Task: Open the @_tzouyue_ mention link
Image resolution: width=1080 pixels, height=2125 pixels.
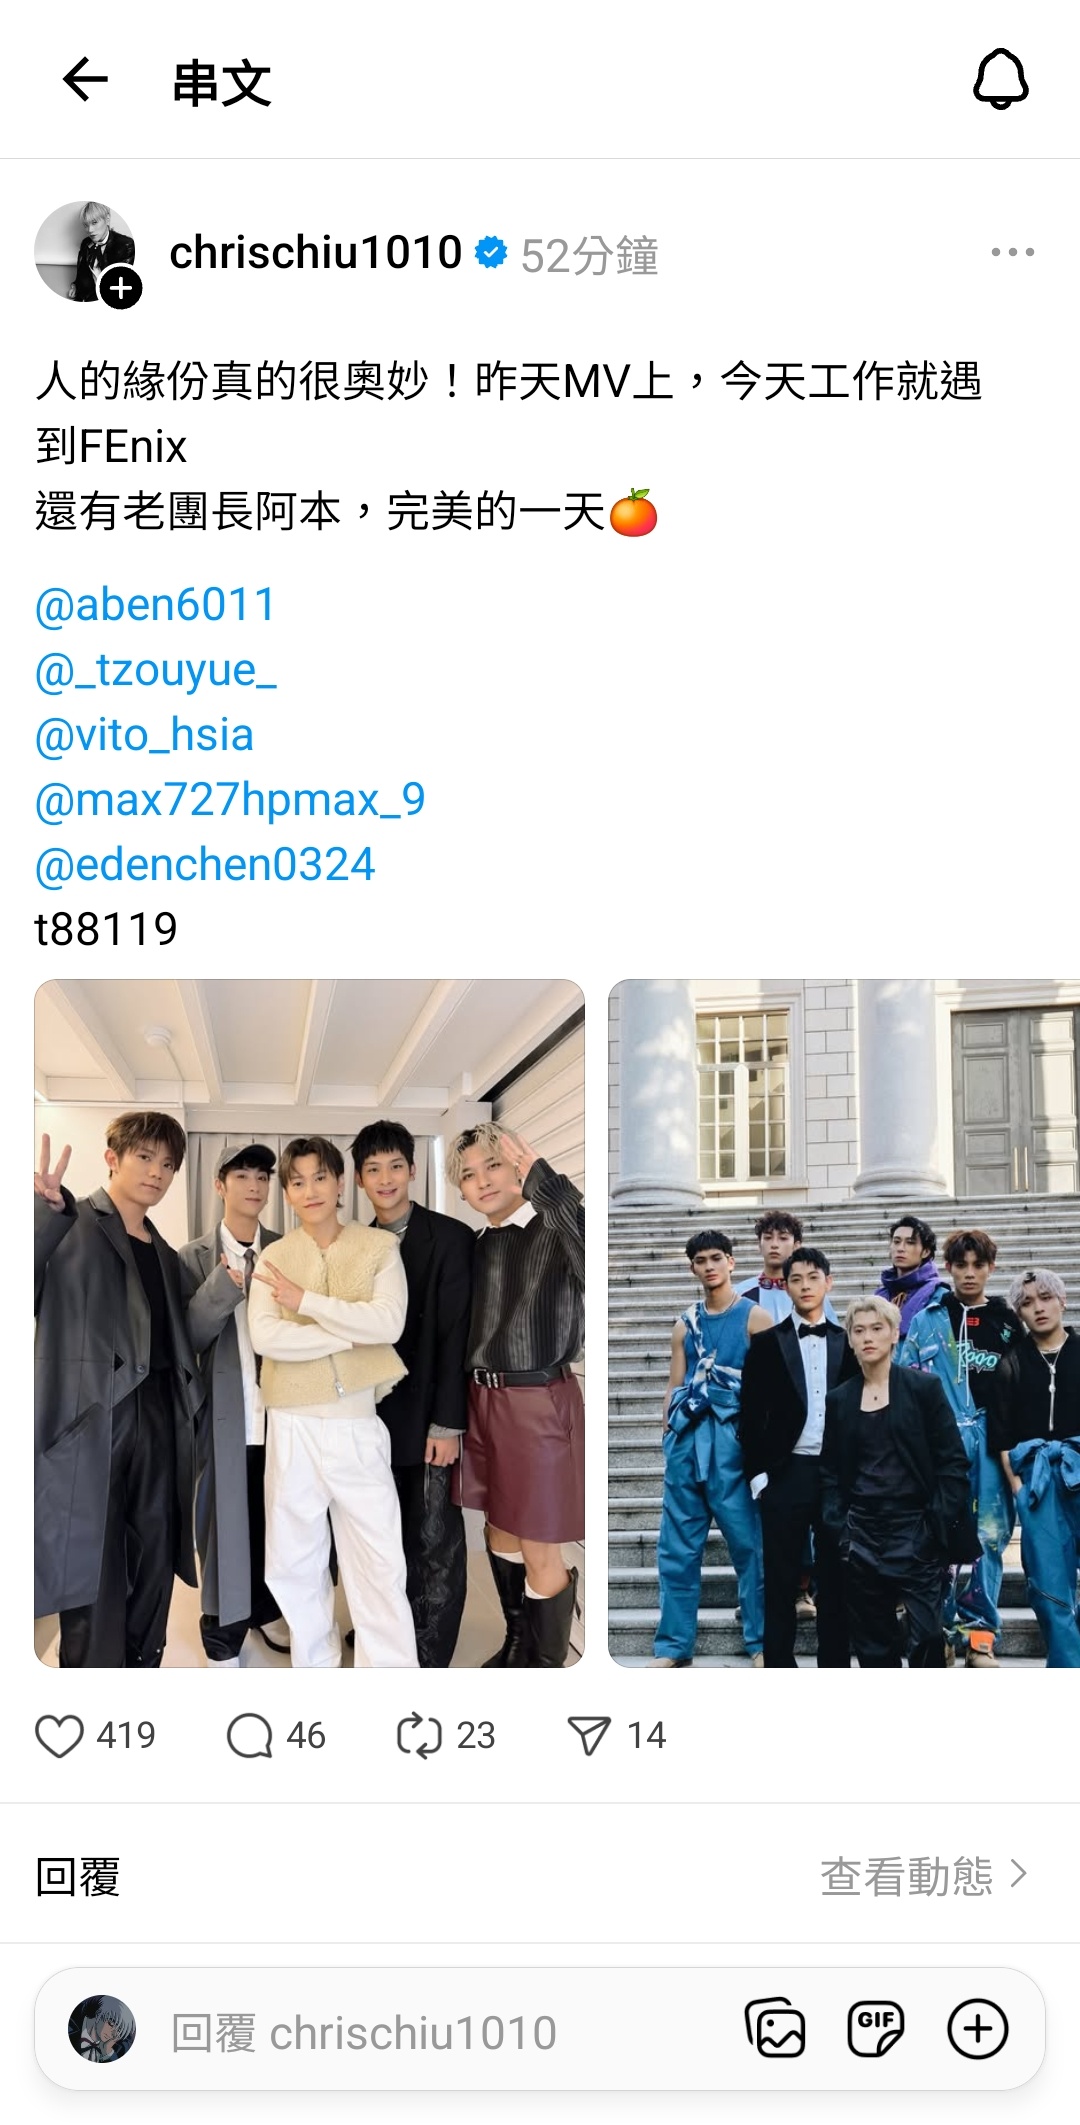Action: [x=156, y=670]
